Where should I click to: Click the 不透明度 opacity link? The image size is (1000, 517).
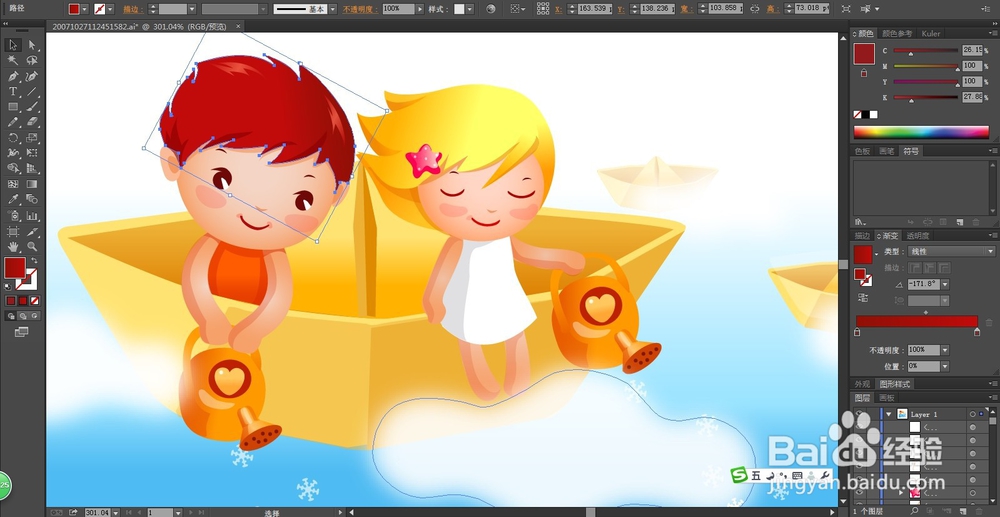(x=360, y=10)
